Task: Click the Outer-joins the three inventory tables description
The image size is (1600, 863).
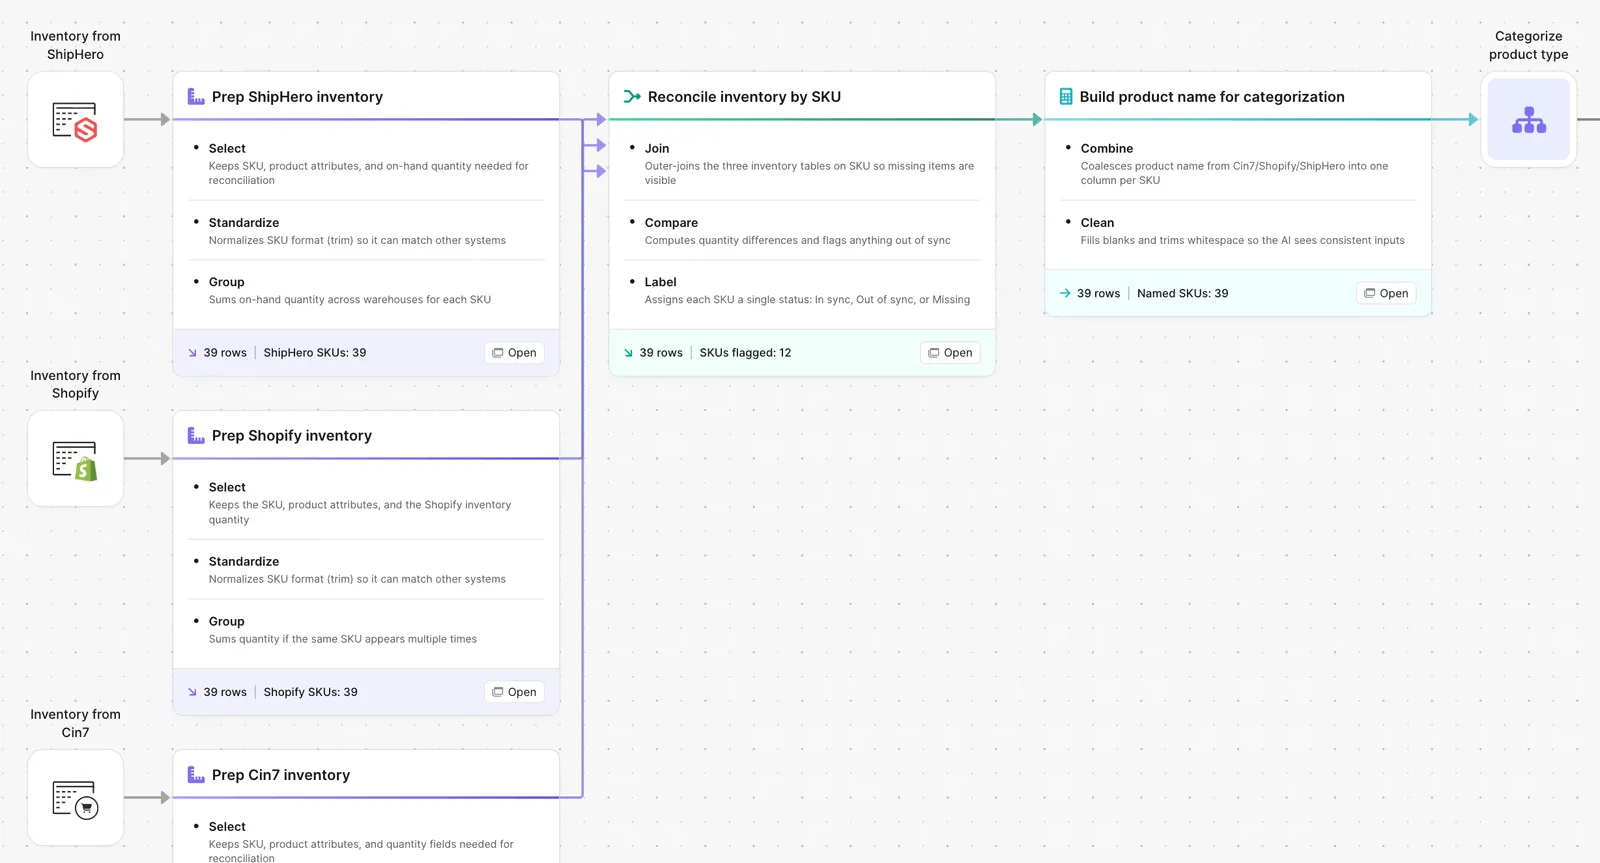Action: coord(809,173)
